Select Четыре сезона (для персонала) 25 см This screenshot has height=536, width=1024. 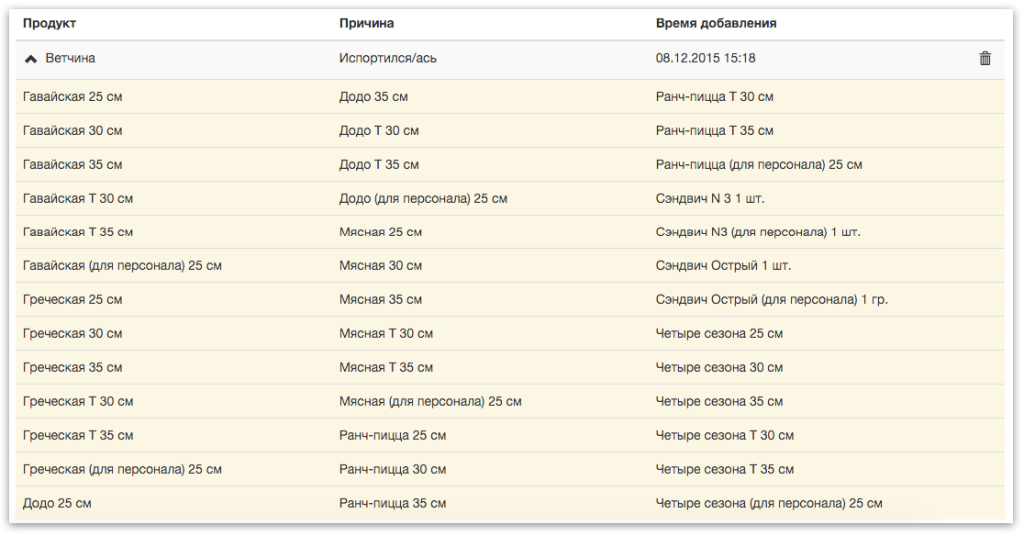[x=769, y=503]
